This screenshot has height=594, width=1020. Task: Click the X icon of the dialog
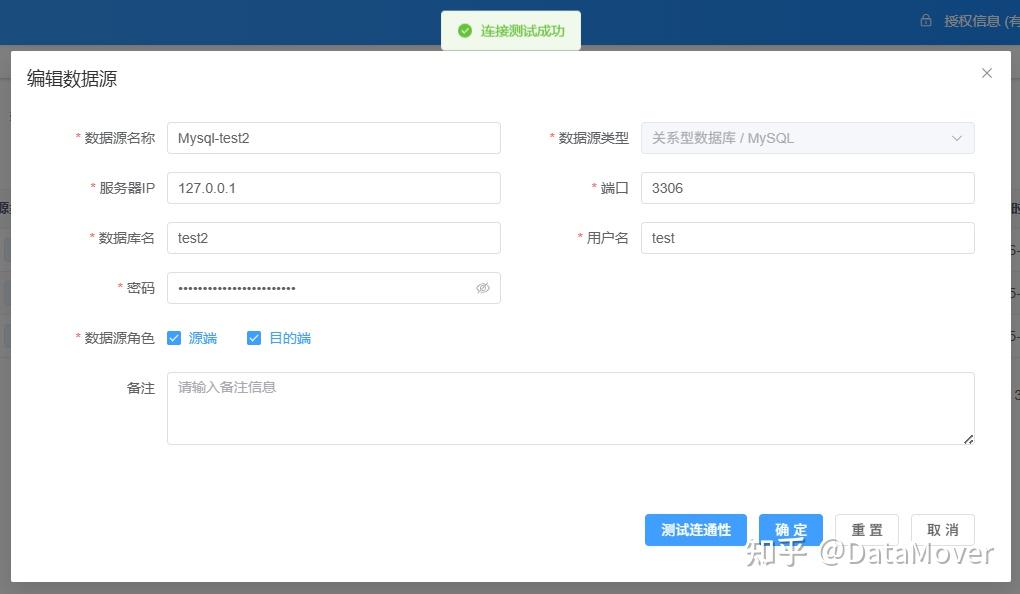pyautogui.click(x=987, y=73)
